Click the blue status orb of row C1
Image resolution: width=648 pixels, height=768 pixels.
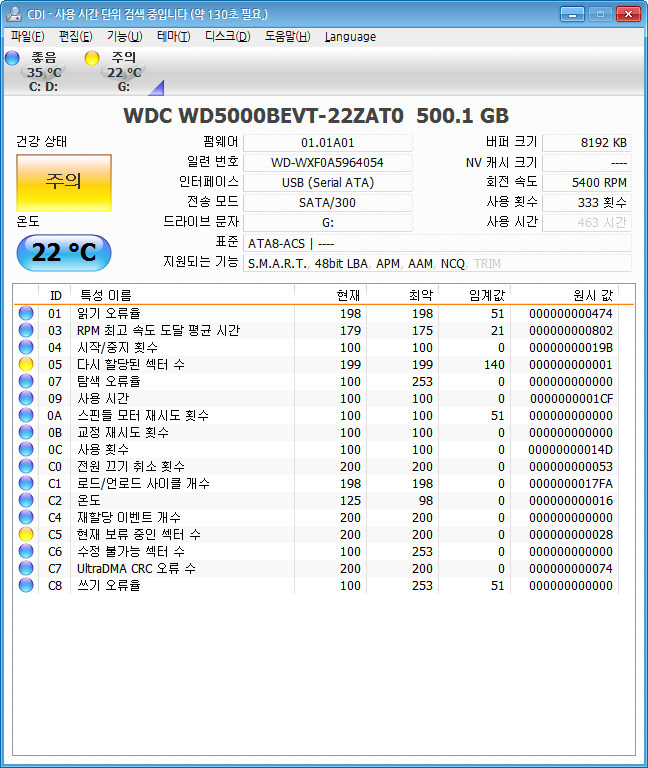pos(26,483)
